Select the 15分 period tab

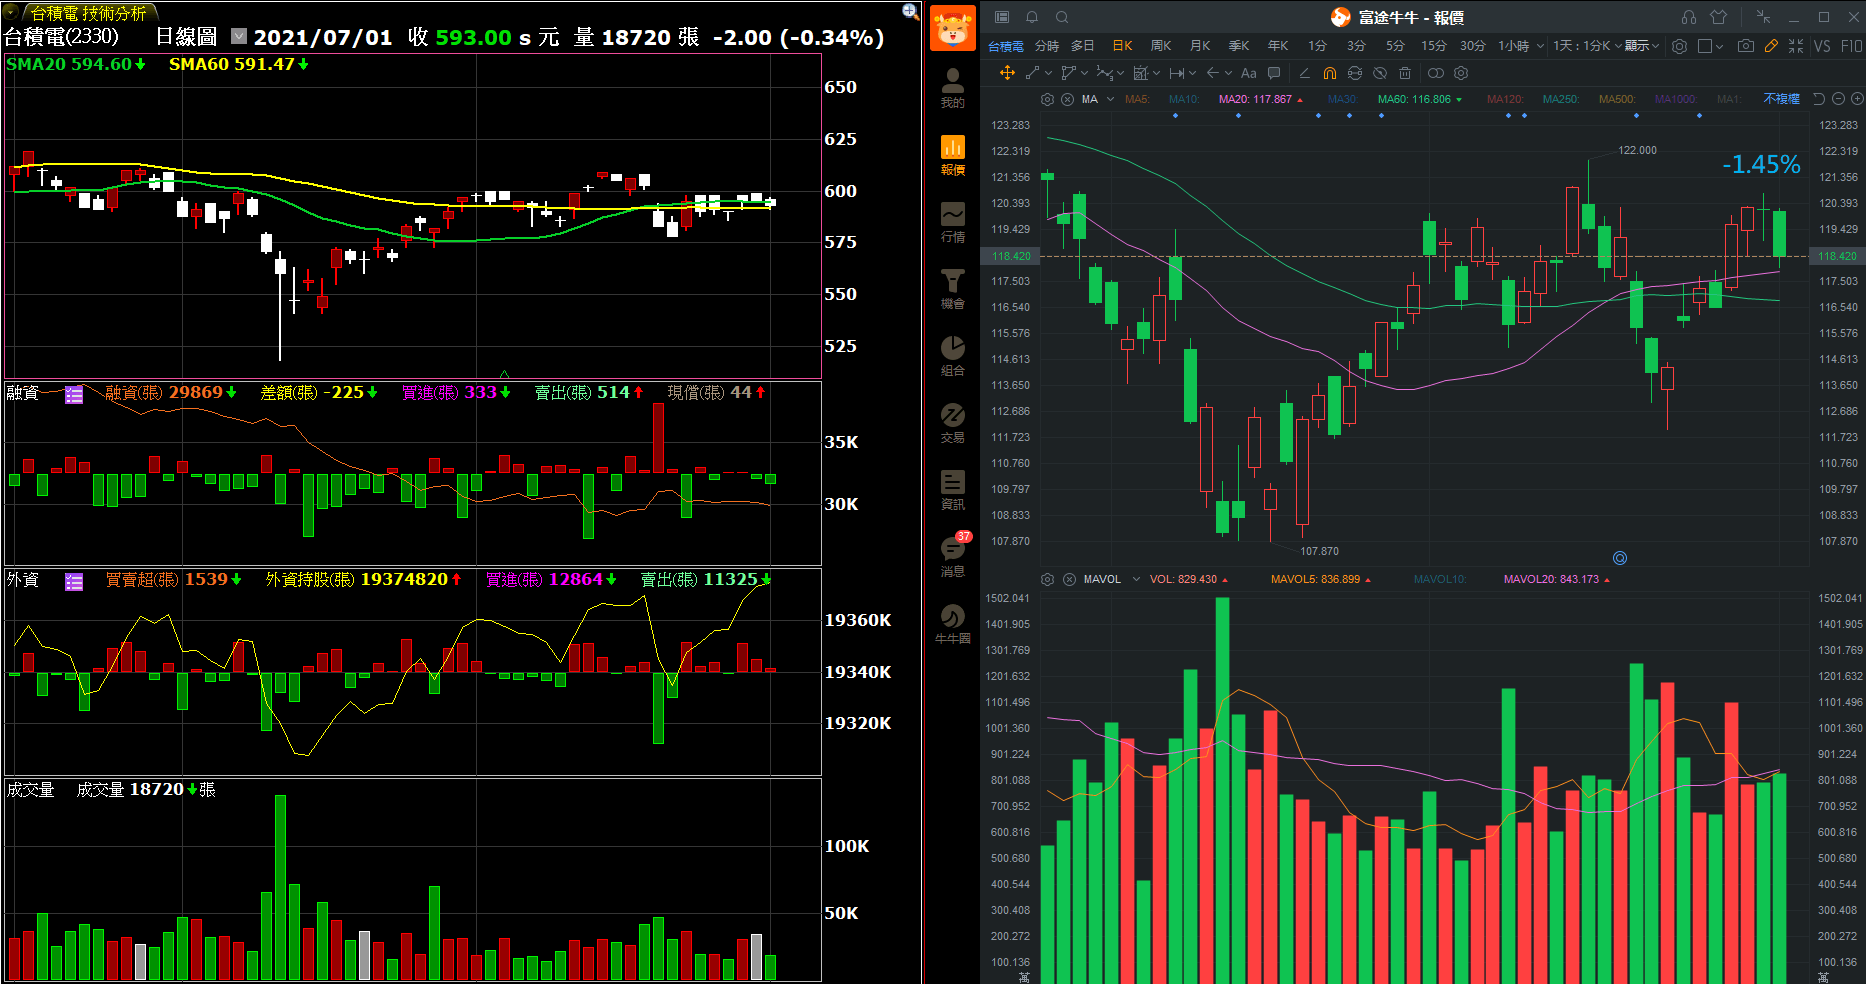[x=1433, y=46]
